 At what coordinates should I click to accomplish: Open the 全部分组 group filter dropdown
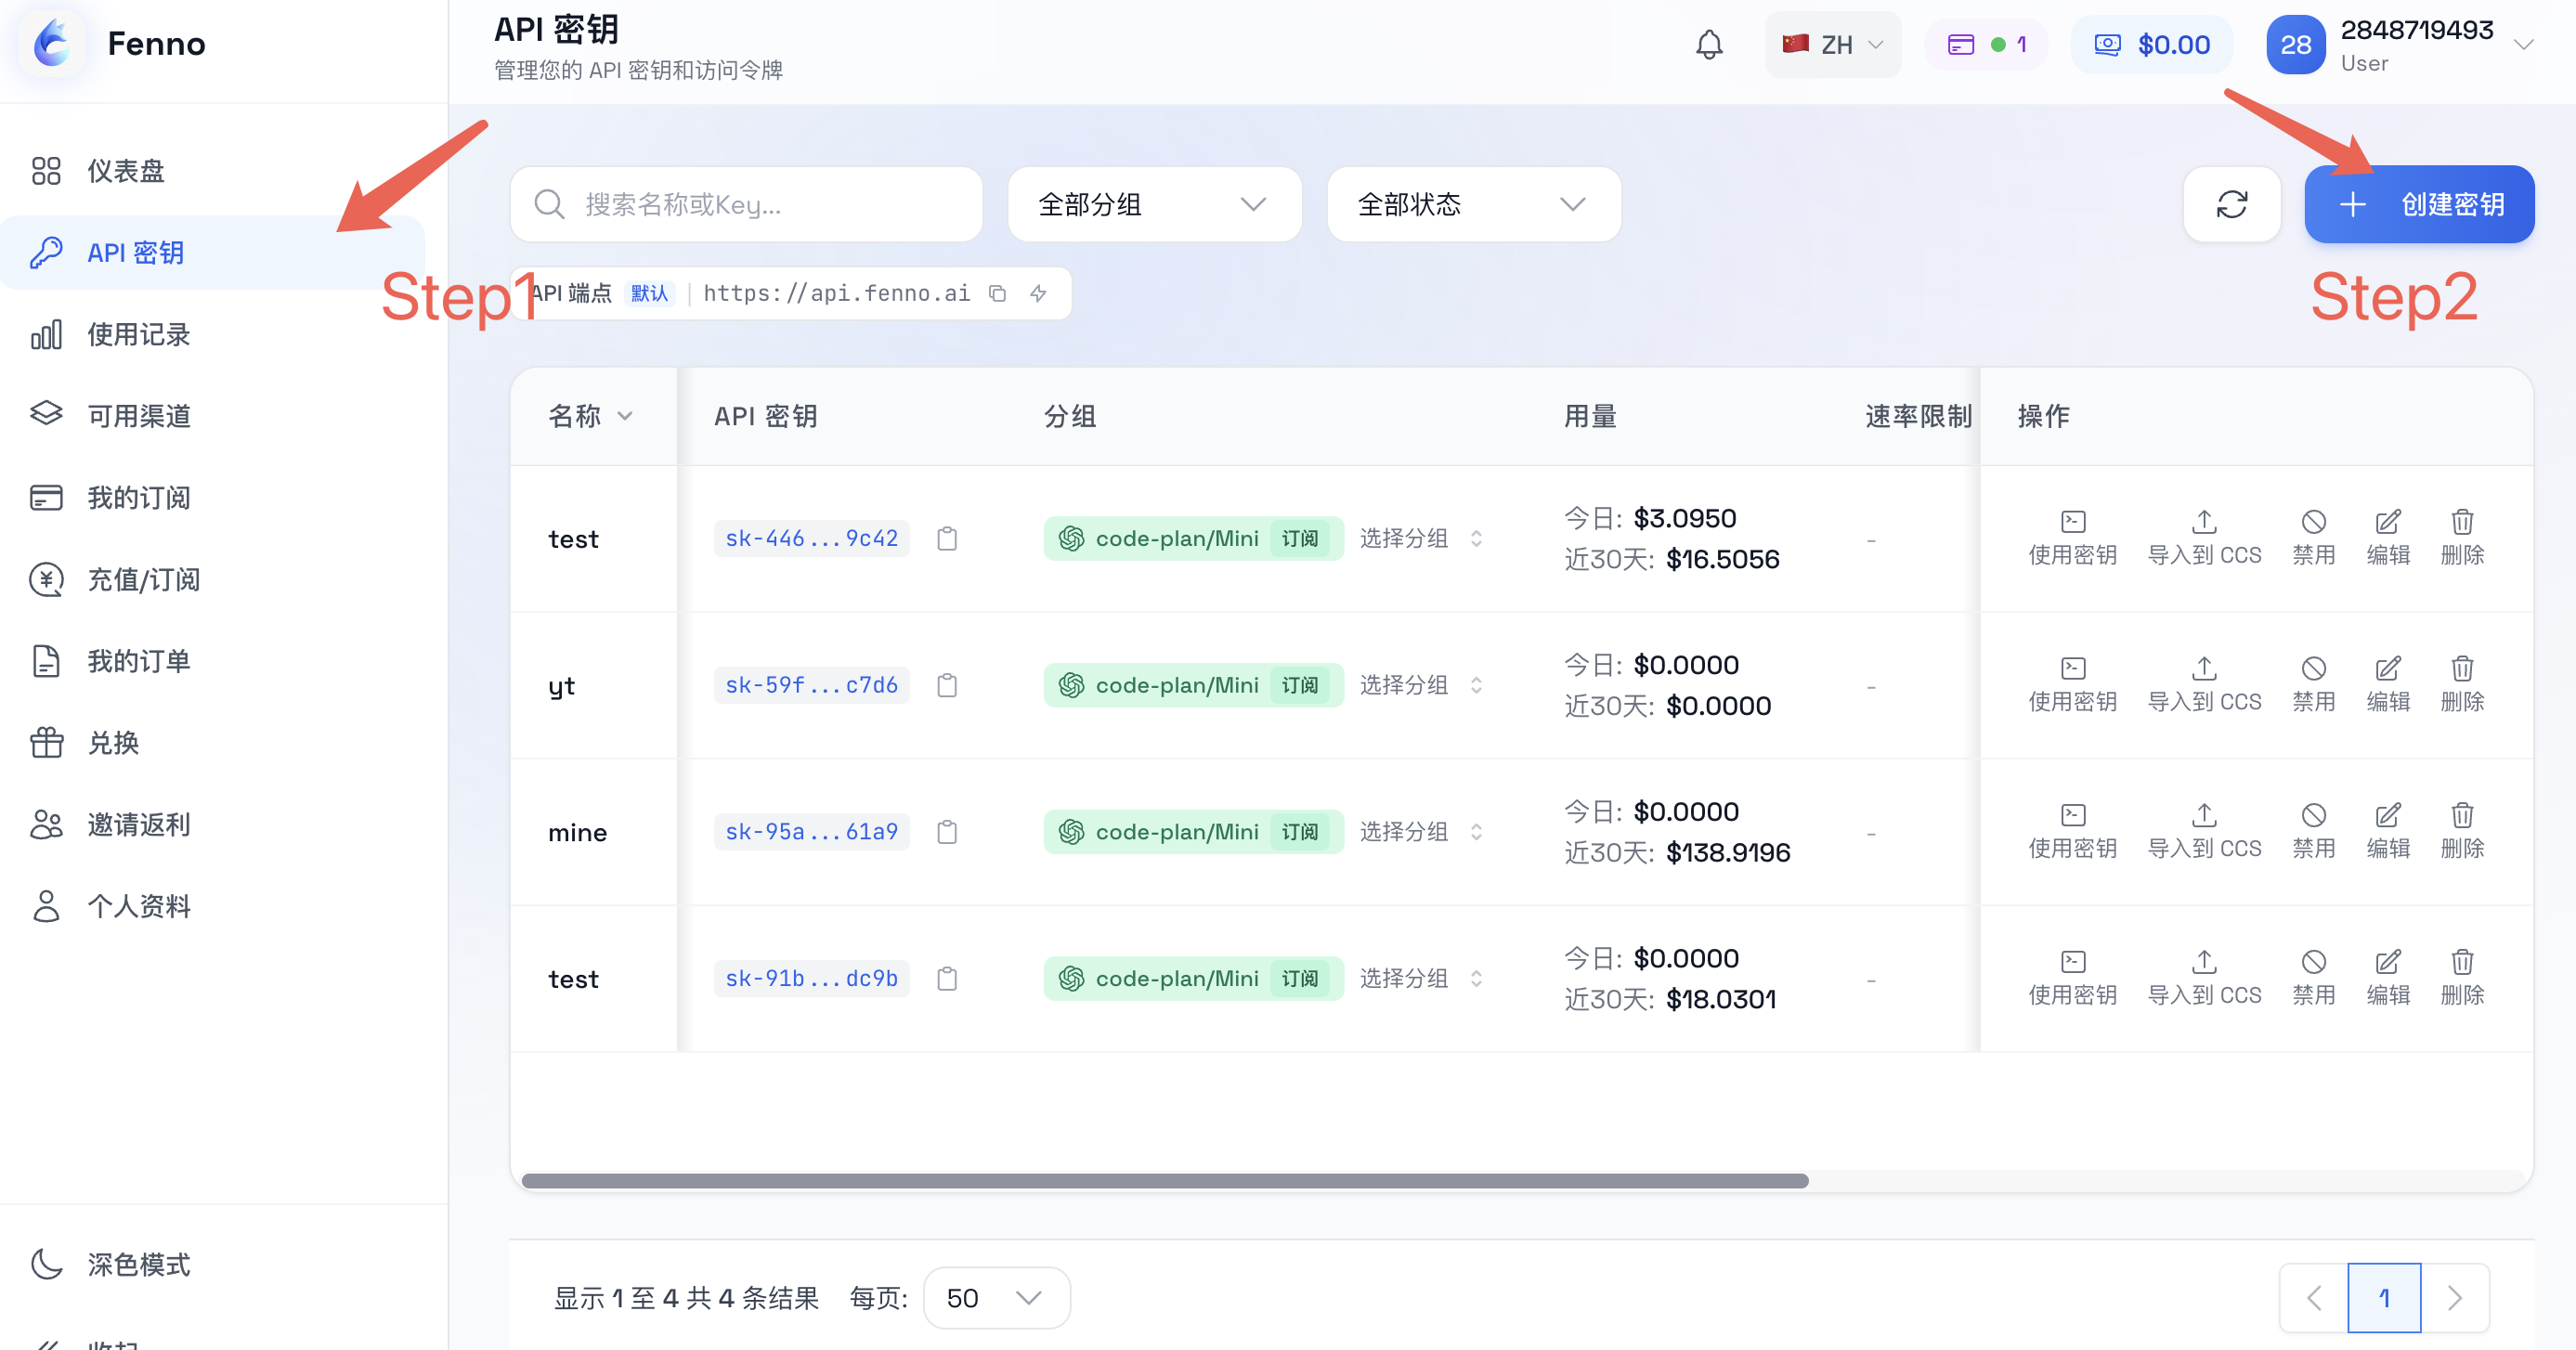click(x=1154, y=204)
